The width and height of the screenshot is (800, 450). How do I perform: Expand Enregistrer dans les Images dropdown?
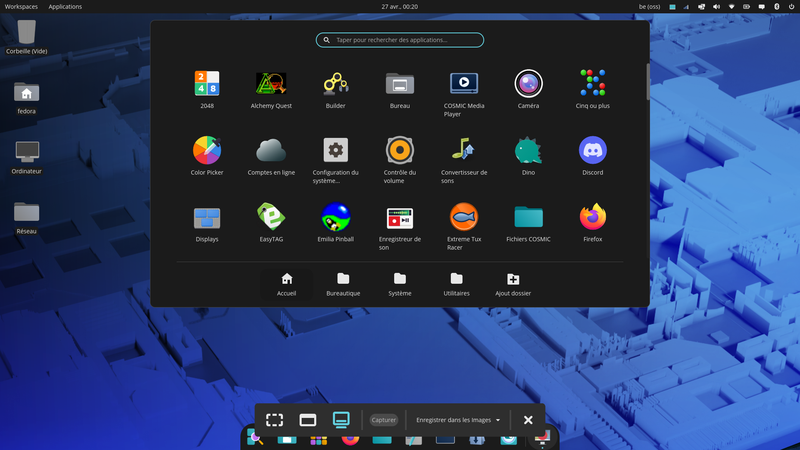coord(458,420)
